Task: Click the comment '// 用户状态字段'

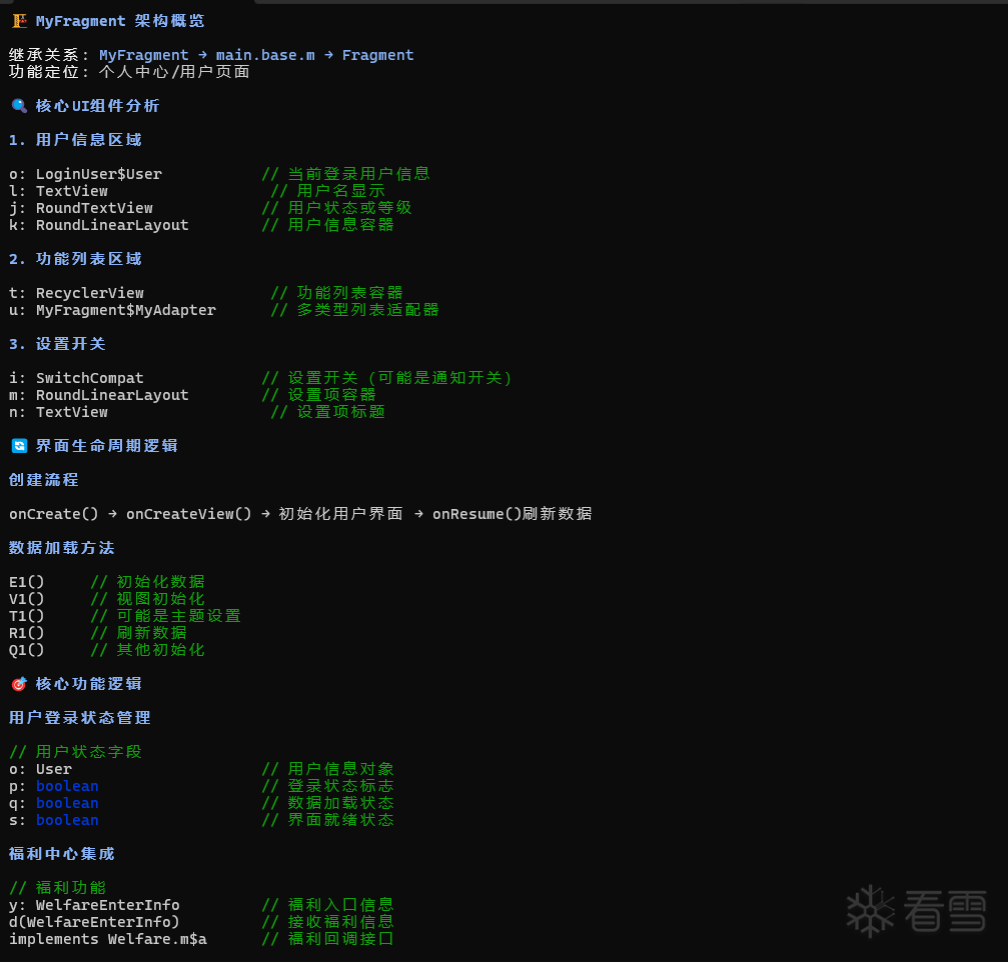Action: [x=75, y=752]
